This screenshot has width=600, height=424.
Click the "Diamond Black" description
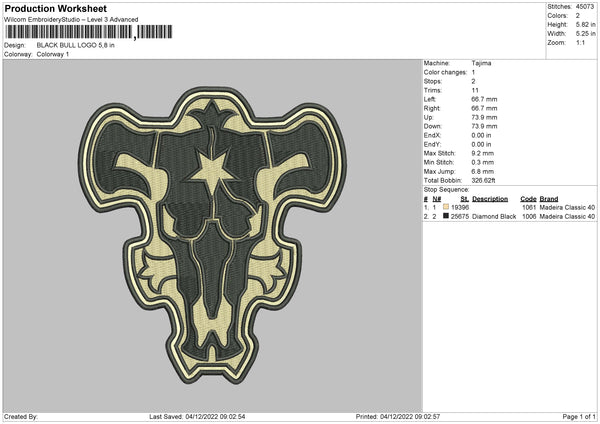pyautogui.click(x=494, y=217)
